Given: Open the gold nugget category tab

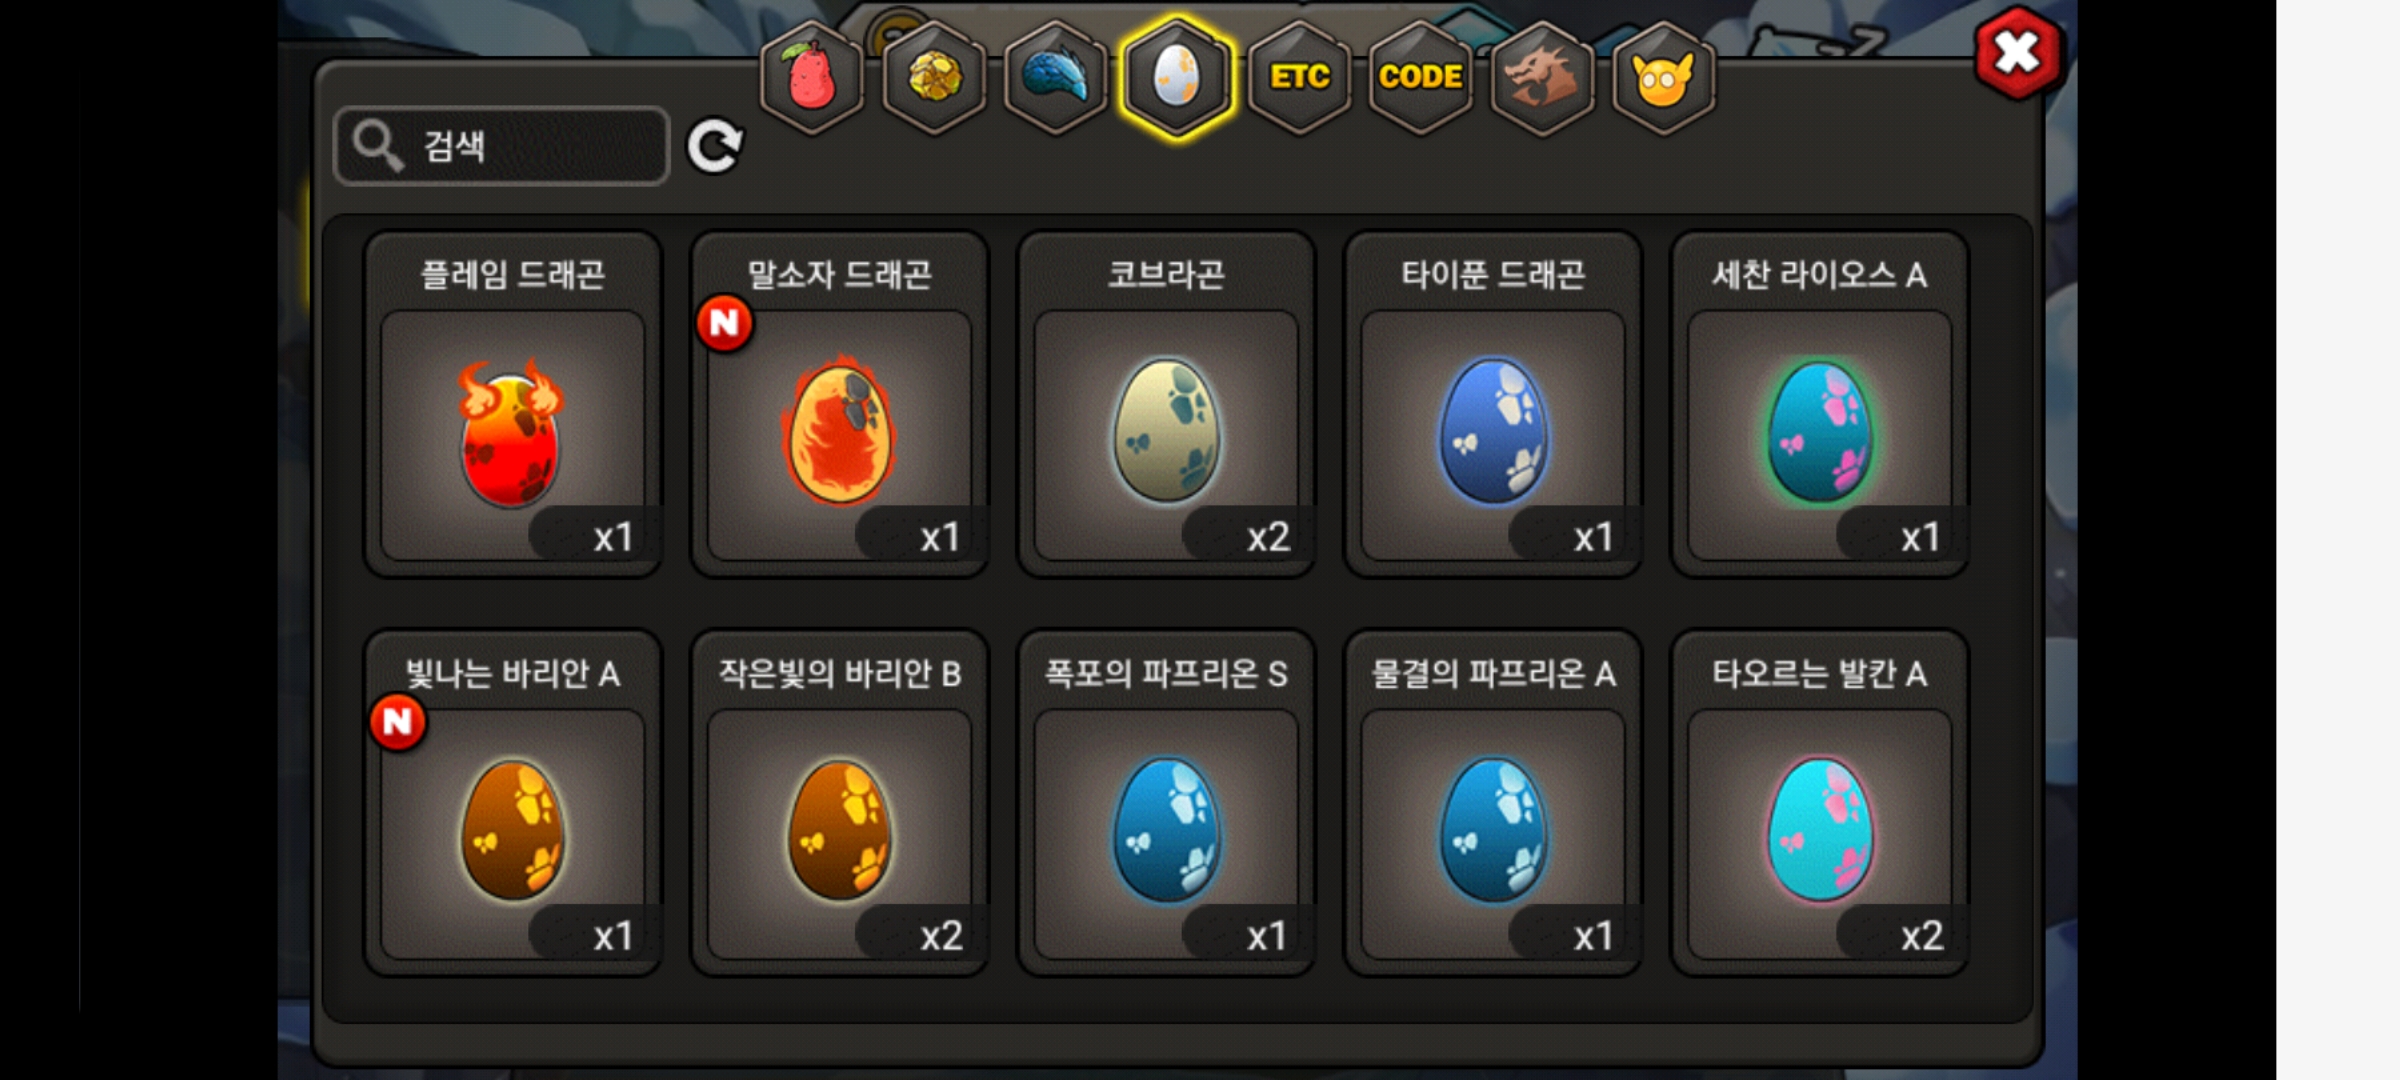Looking at the screenshot, I should pyautogui.click(x=935, y=78).
